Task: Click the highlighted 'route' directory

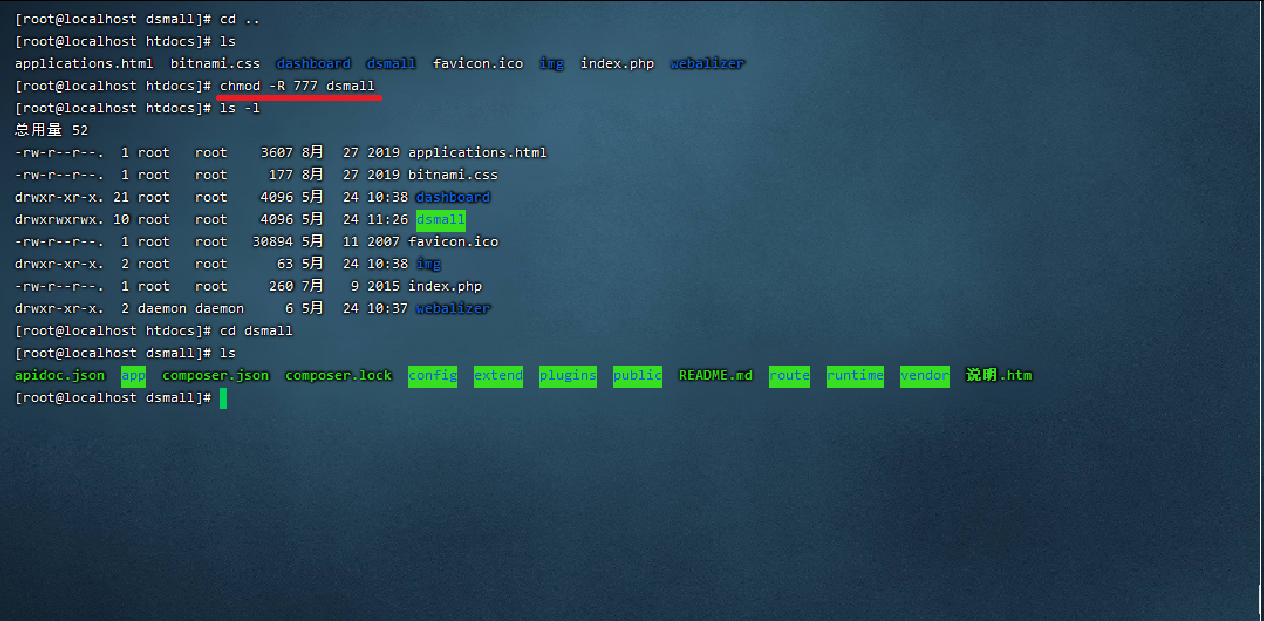Action: pos(789,376)
